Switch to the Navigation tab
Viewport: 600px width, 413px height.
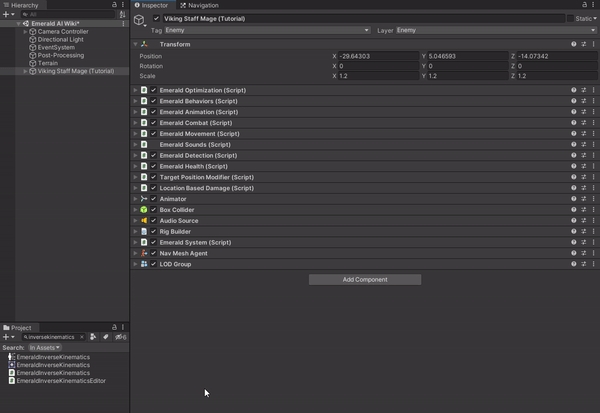(x=202, y=5)
